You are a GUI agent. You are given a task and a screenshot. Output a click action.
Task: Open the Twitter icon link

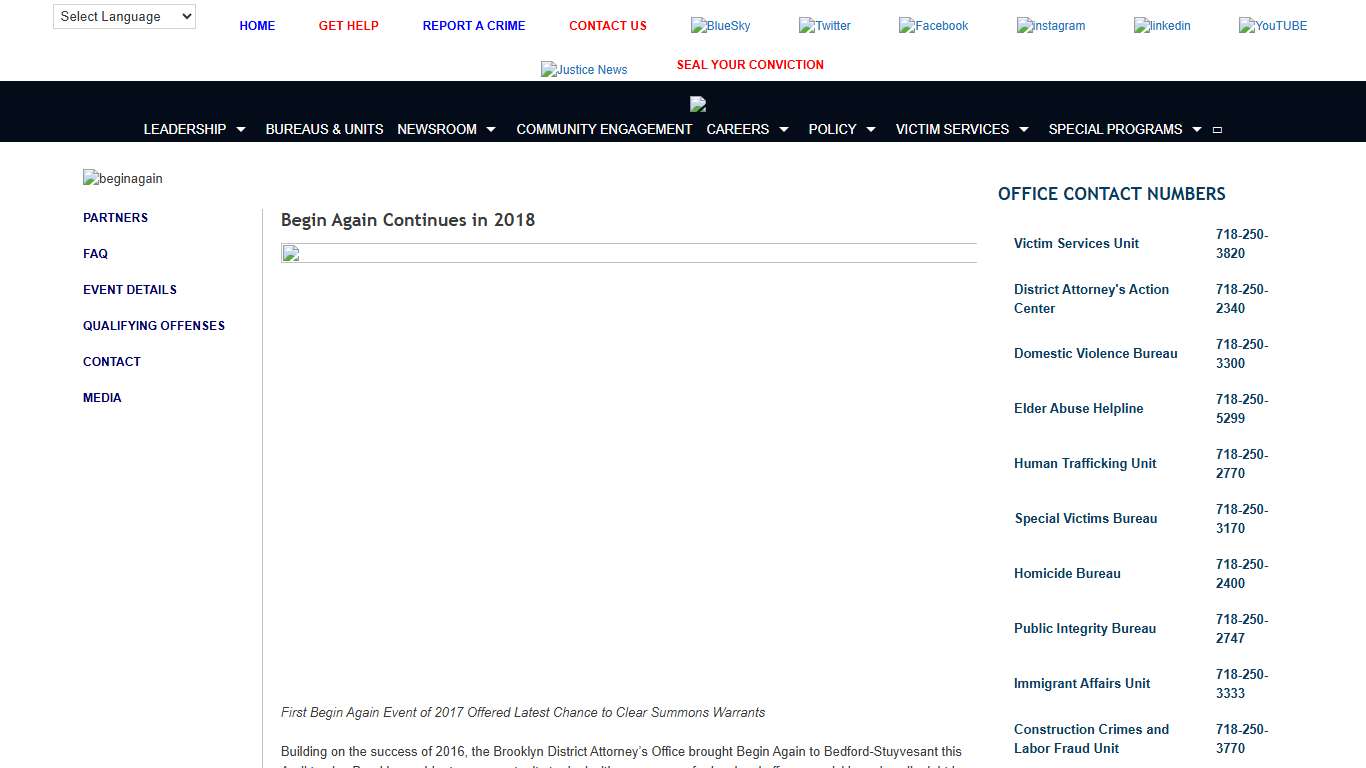pos(825,26)
